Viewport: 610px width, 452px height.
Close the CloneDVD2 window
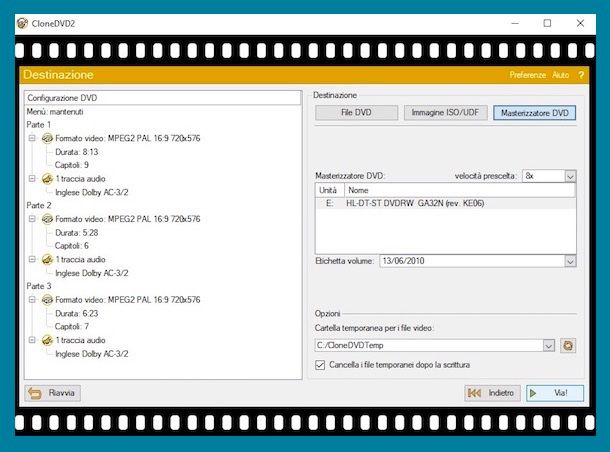point(580,24)
